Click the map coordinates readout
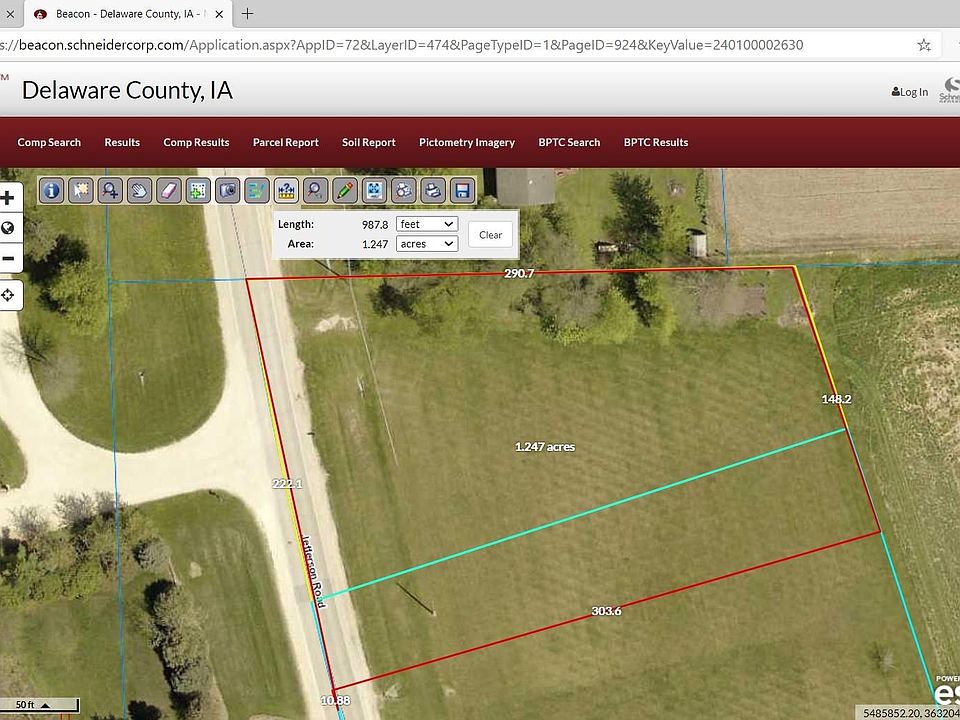The height and width of the screenshot is (720, 960). point(909,713)
